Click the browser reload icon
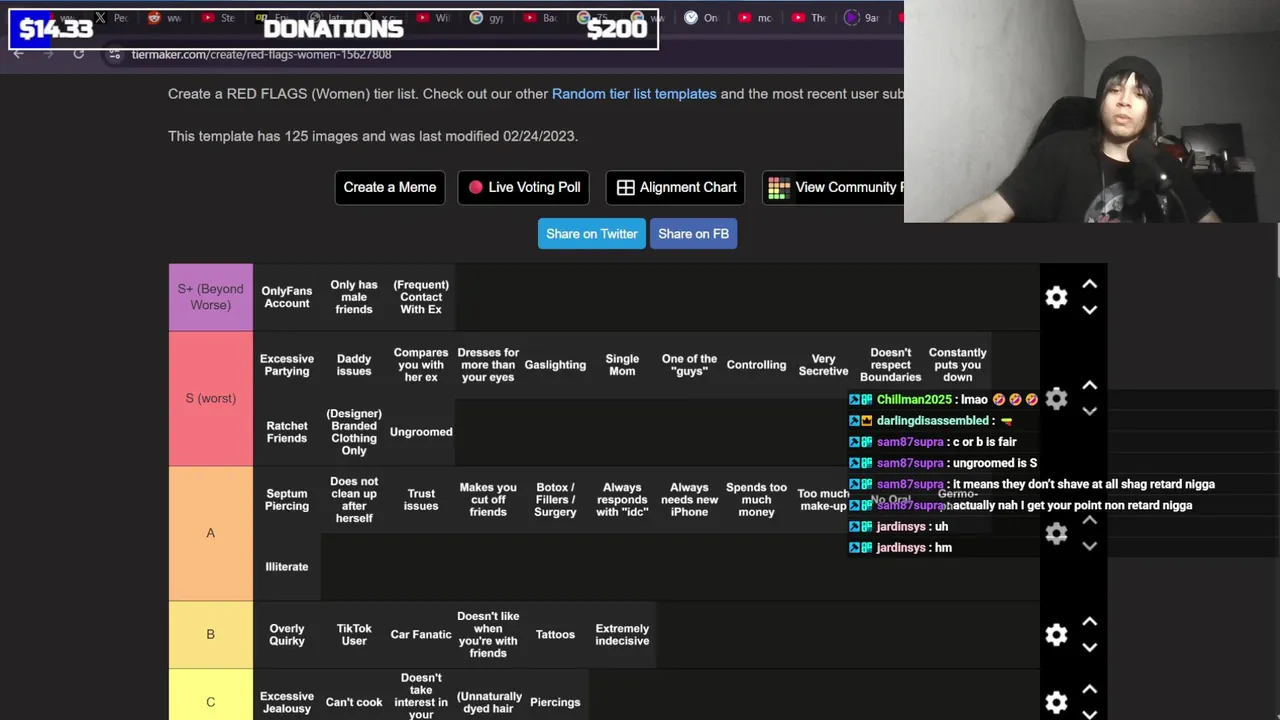The width and height of the screenshot is (1280, 720). (x=78, y=54)
